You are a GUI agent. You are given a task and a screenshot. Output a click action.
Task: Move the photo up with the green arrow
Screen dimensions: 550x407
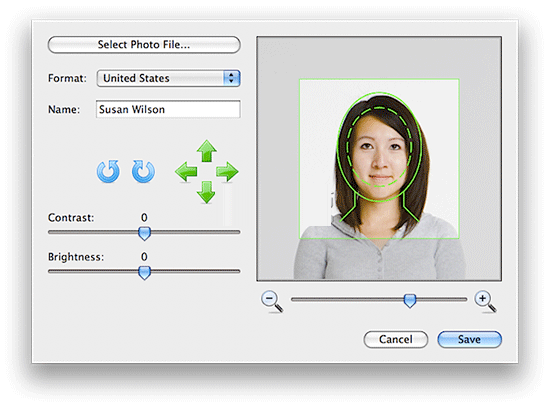tap(207, 151)
